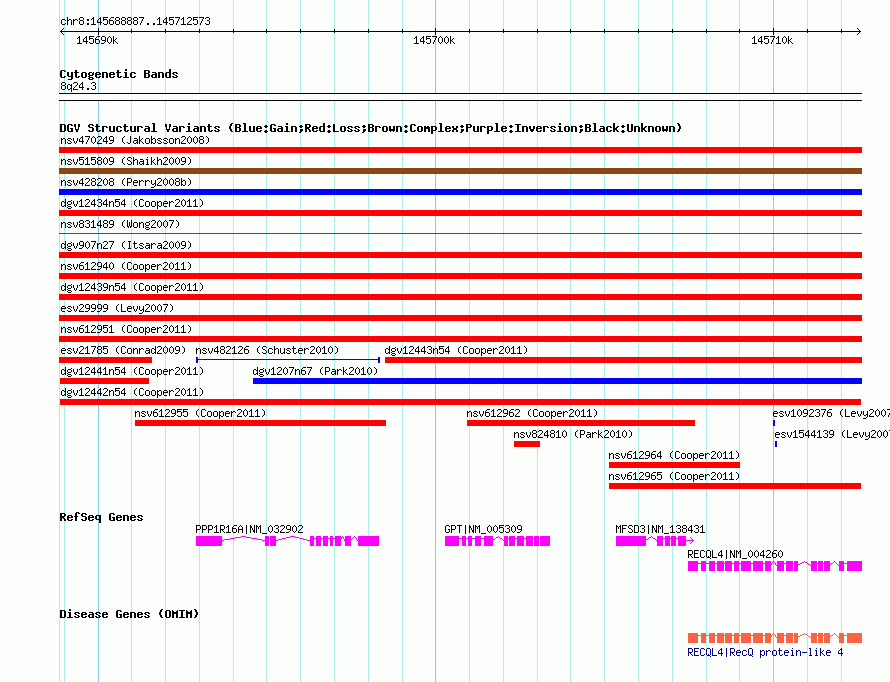
Task: Open the dgv12434n54 (Cooper2011) variant bar
Action: pyautogui.click(x=460, y=213)
